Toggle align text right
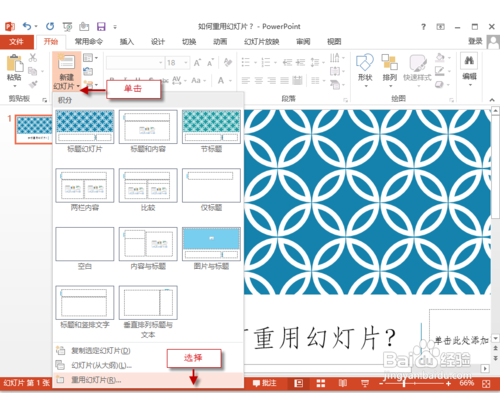Viewport: 500px width, 393px height. pyautogui.click(x=272, y=80)
